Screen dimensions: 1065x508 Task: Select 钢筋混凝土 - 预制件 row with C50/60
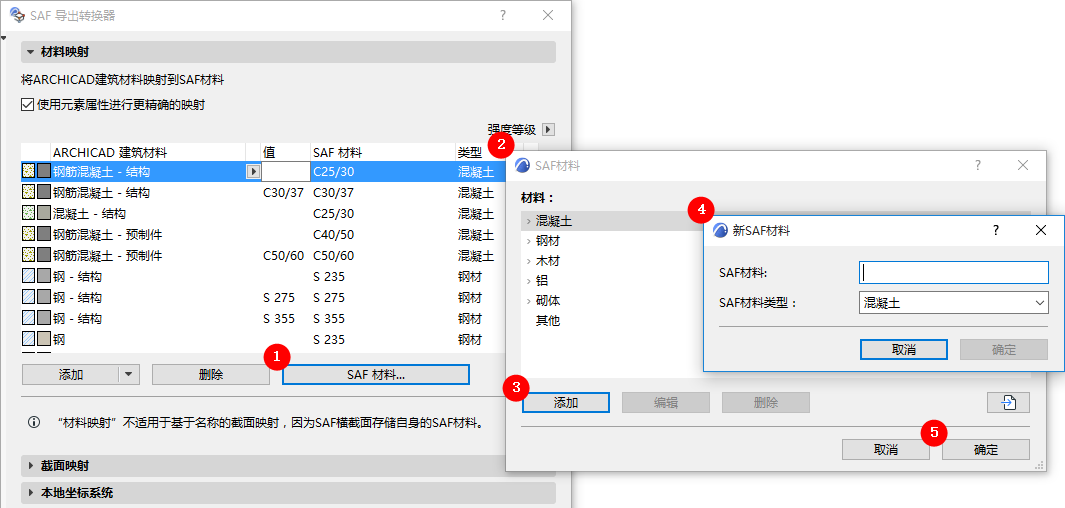(x=264, y=255)
